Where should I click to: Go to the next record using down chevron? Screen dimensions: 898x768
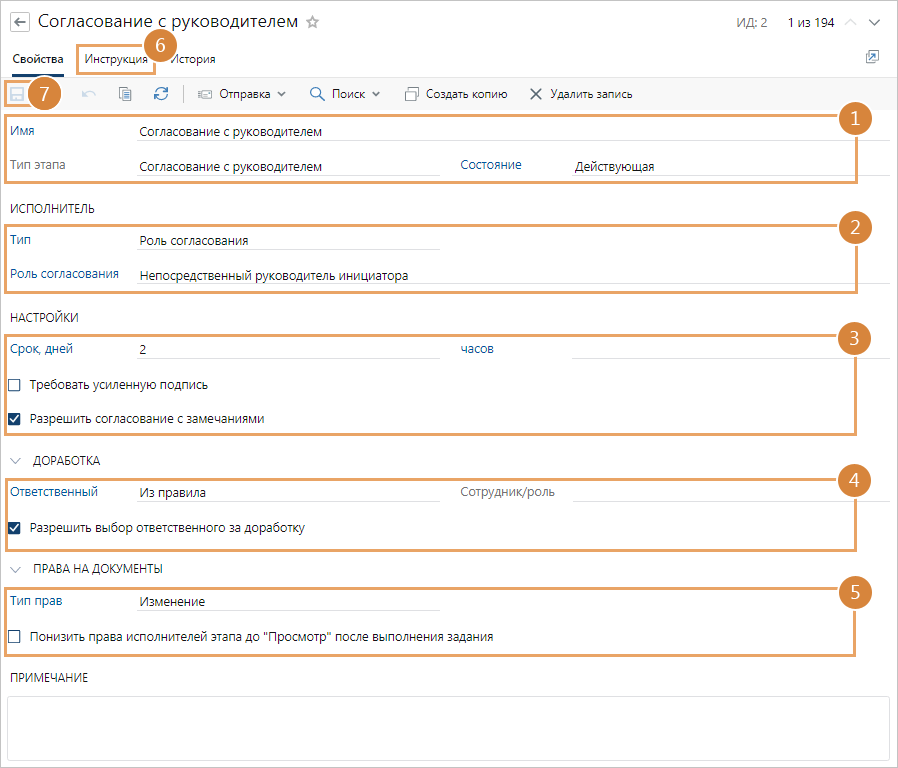[875, 23]
